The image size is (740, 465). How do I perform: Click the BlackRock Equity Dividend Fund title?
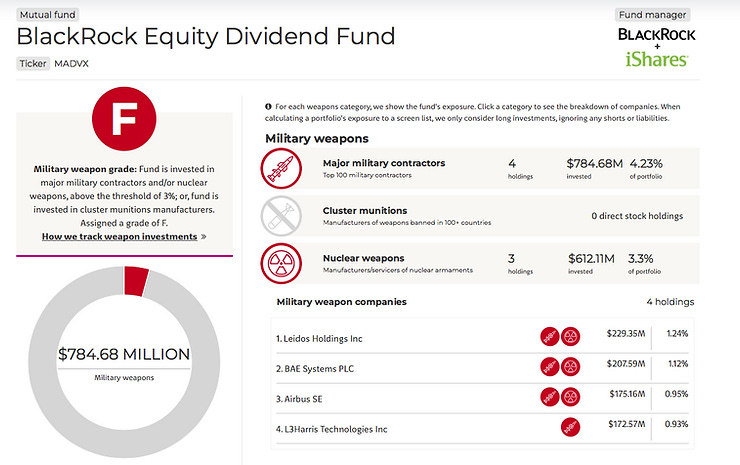tap(206, 37)
